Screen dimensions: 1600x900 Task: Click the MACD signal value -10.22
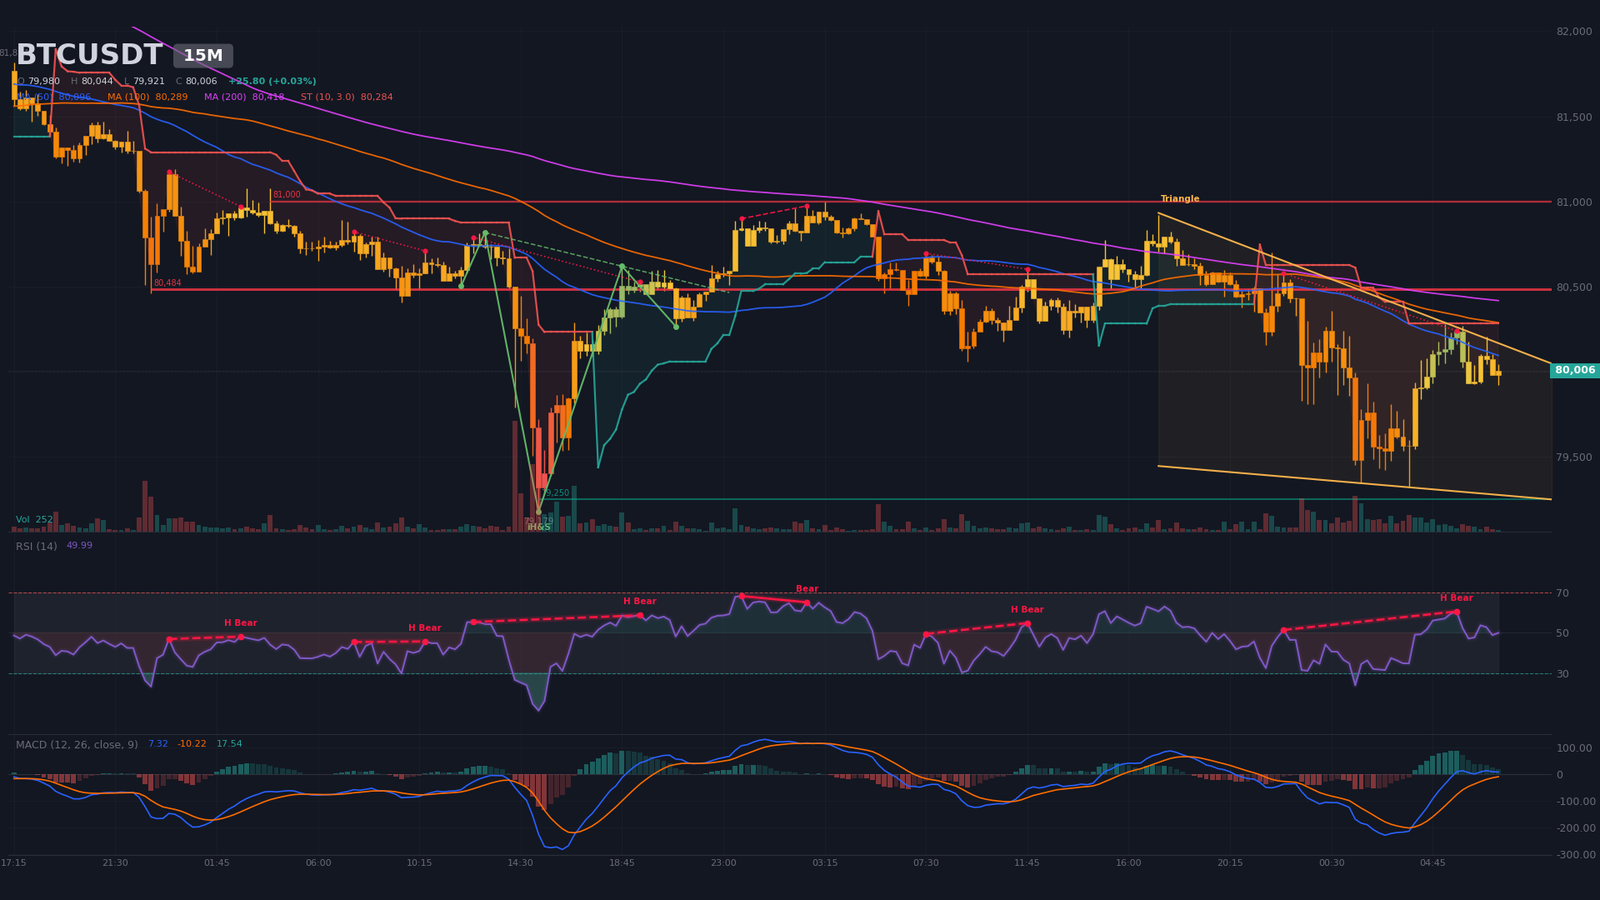(192, 744)
